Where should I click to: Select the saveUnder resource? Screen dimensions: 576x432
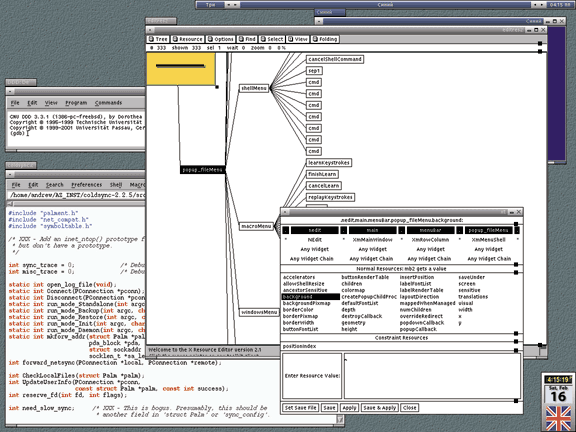472,277
